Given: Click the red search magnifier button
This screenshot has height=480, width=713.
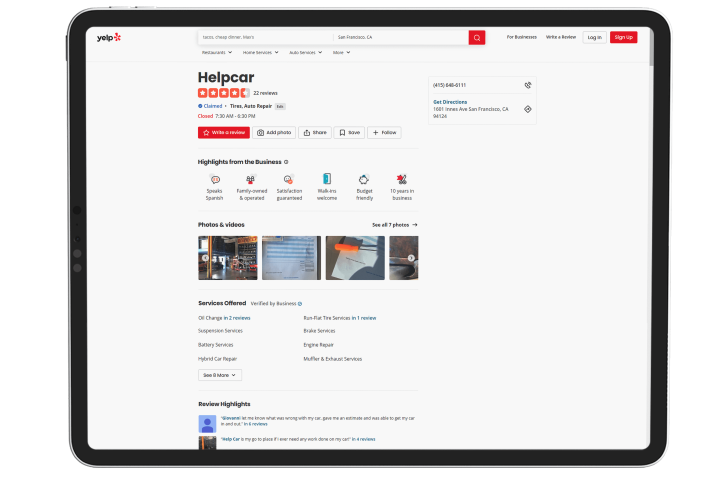Looking at the screenshot, I should pos(477,38).
